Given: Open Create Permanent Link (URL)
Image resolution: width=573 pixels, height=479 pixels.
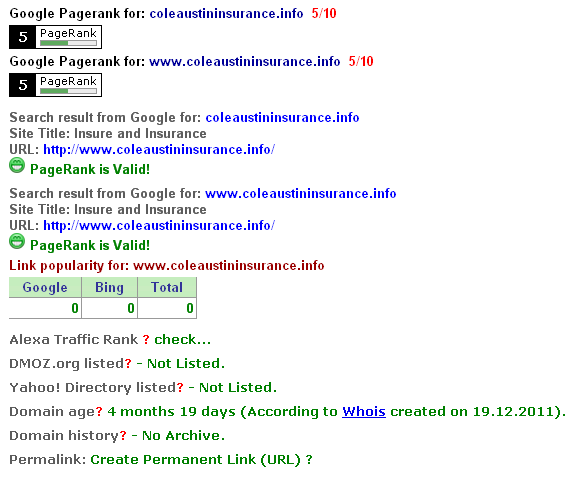Looking at the screenshot, I should [196, 460].
